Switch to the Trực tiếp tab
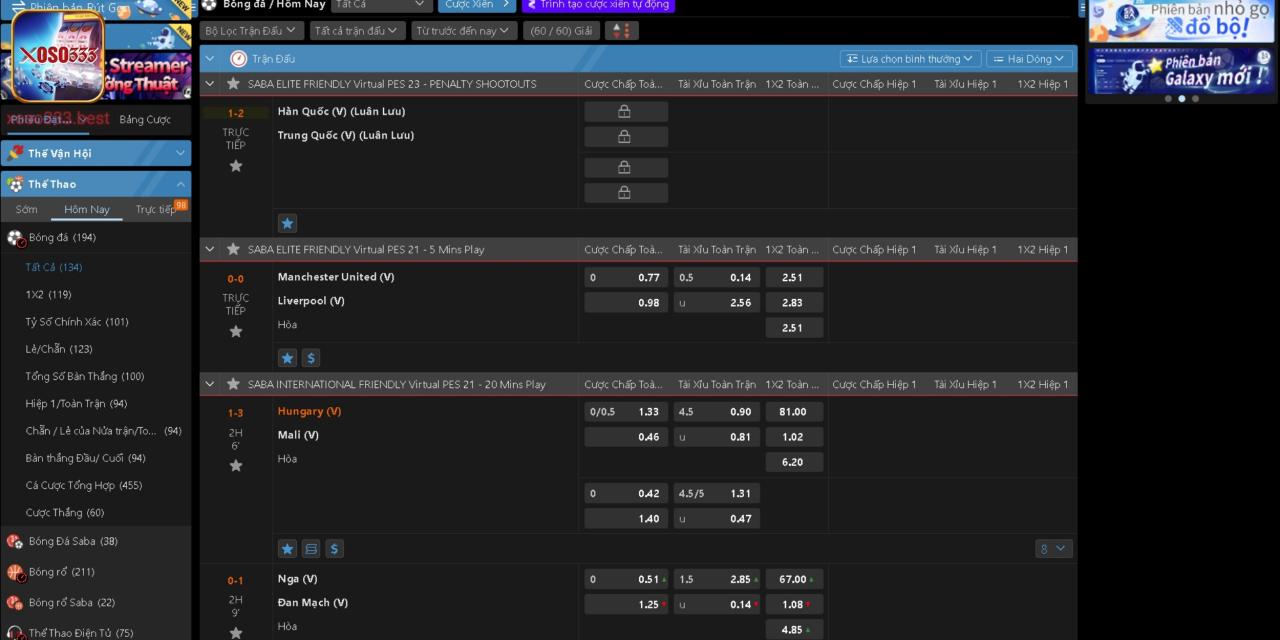This screenshot has width=1280, height=640. click(155, 210)
